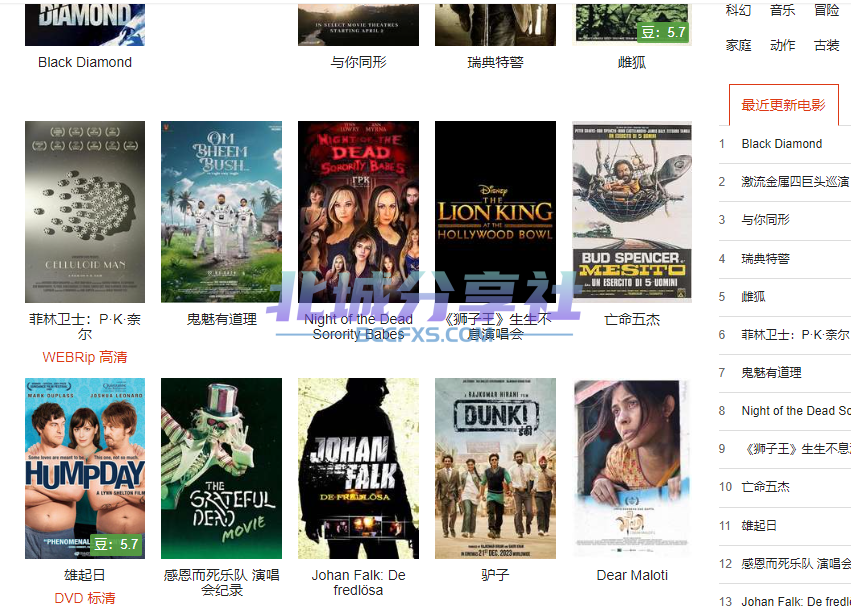Viewport: 851px width, 609px height.
Task: Open the Lion King at the Hollywood Bowl poster
Action: click(496, 212)
